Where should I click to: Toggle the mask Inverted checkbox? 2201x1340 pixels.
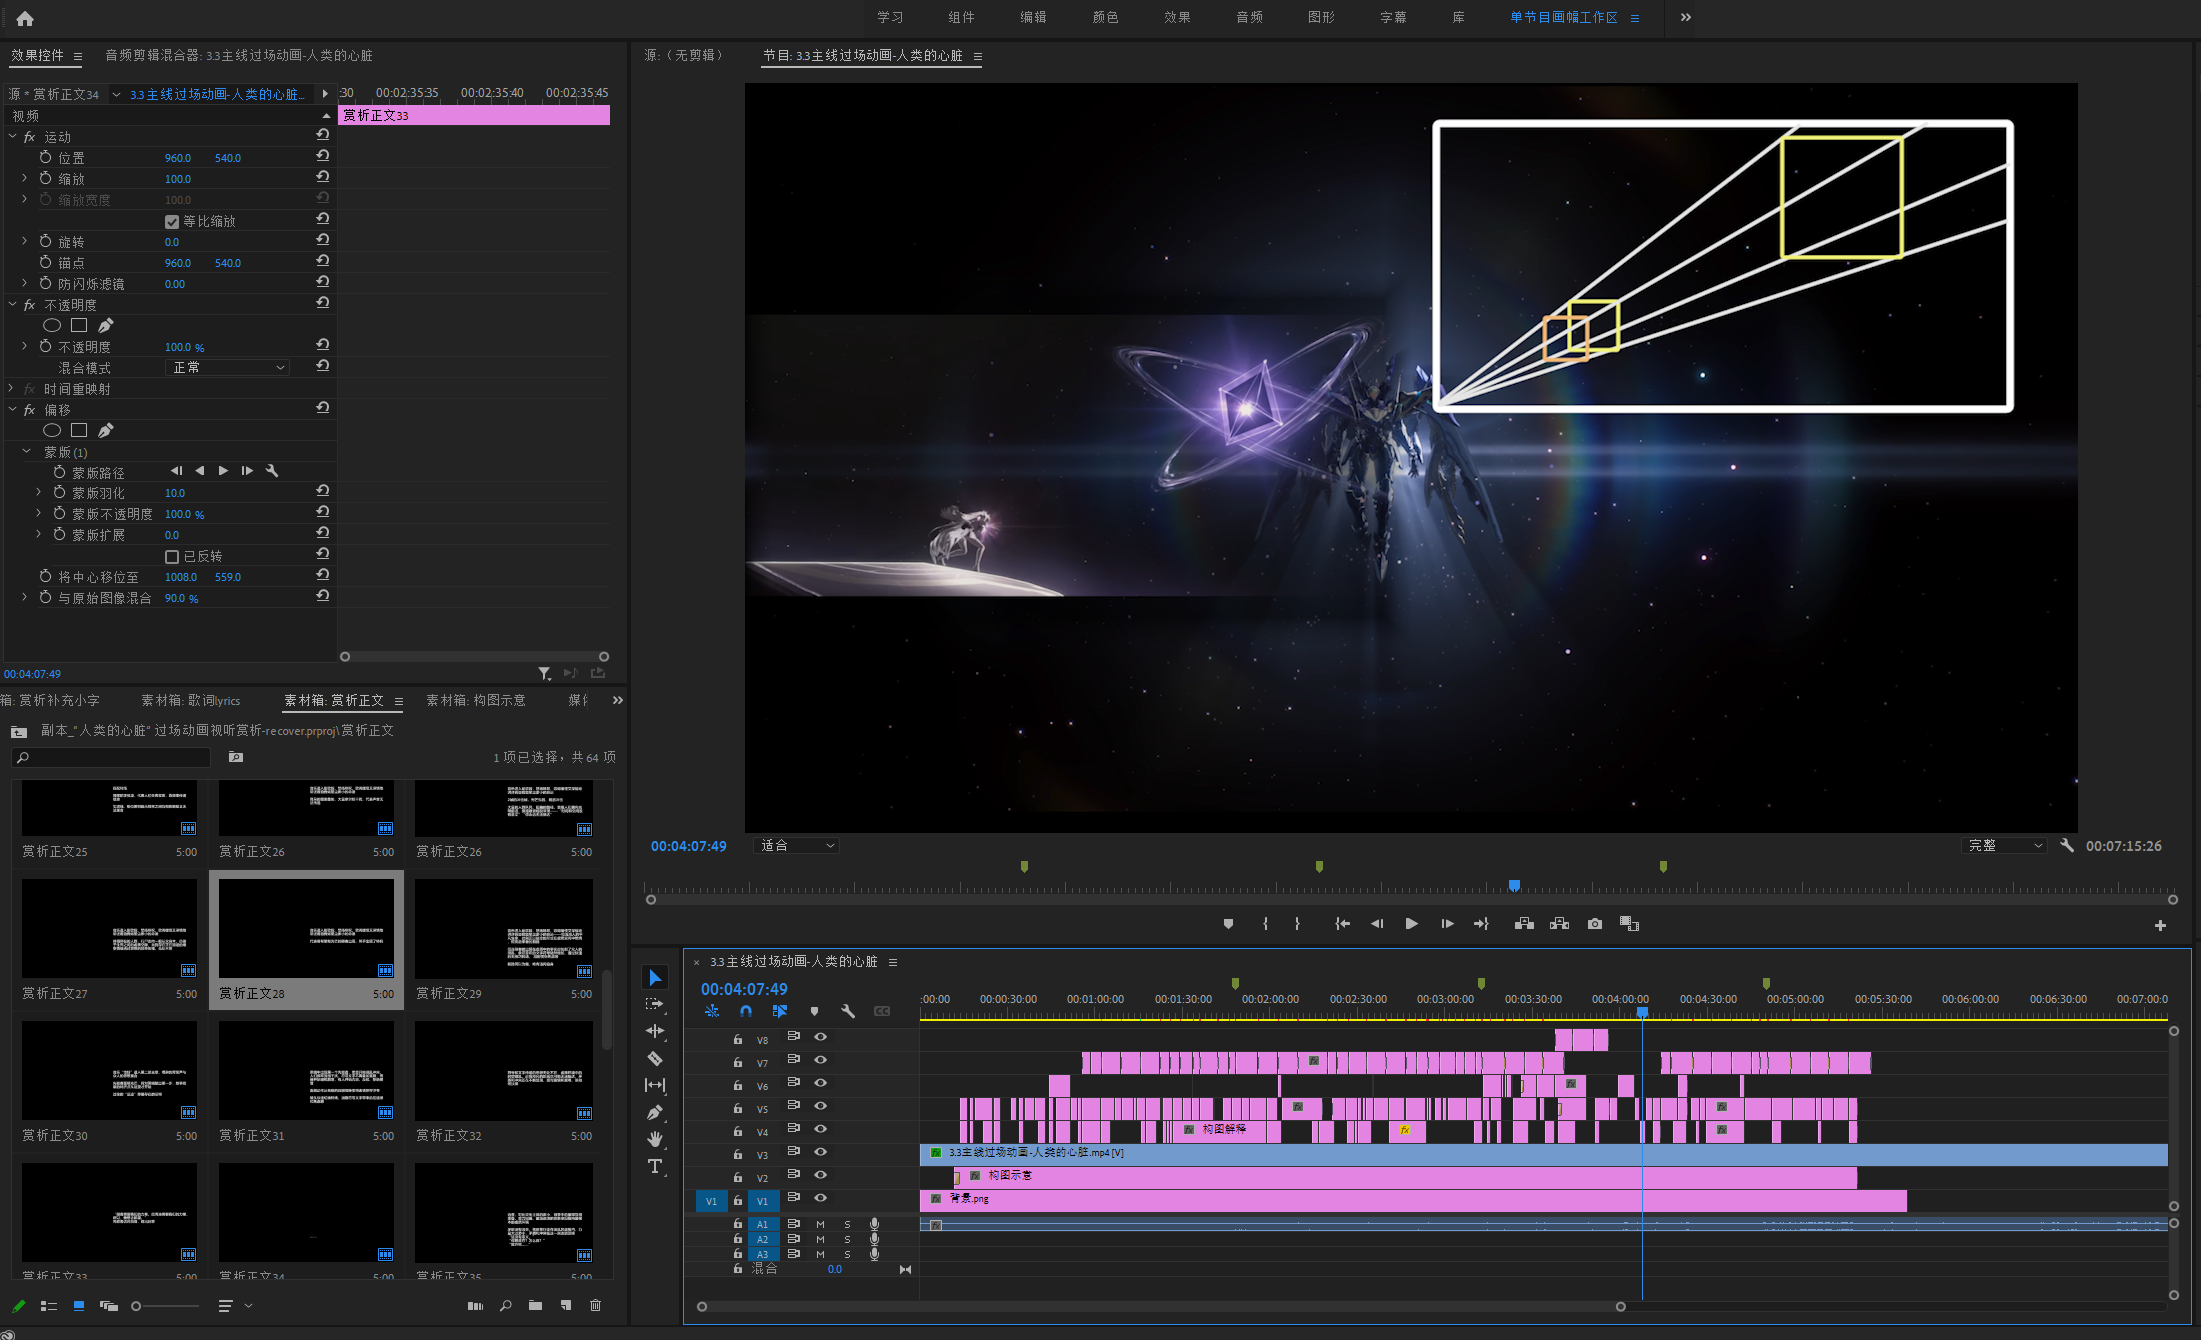(x=172, y=556)
